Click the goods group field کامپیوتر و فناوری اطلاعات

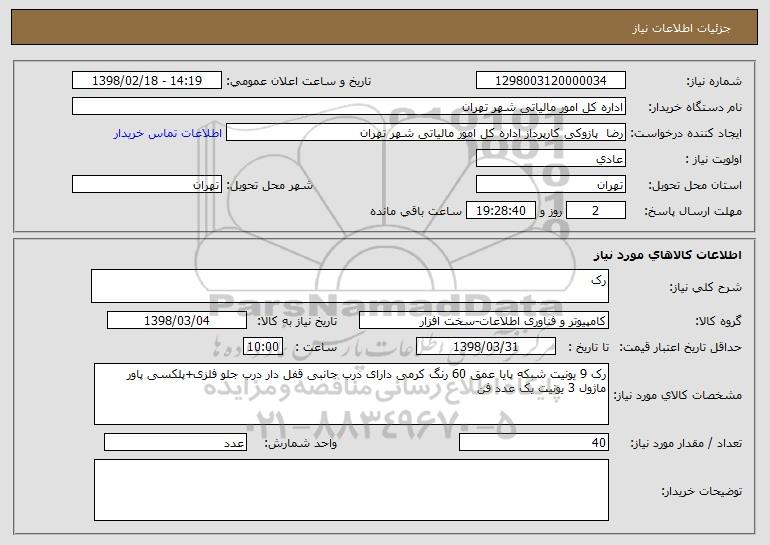pyautogui.click(x=484, y=321)
